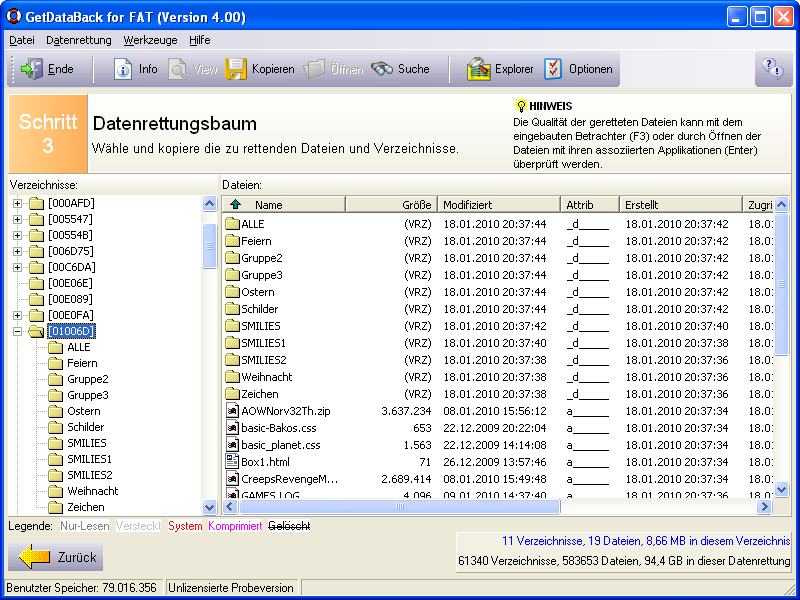The height and width of the screenshot is (600, 800).
Task: Sort by Erstellt column header
Action: (681, 205)
